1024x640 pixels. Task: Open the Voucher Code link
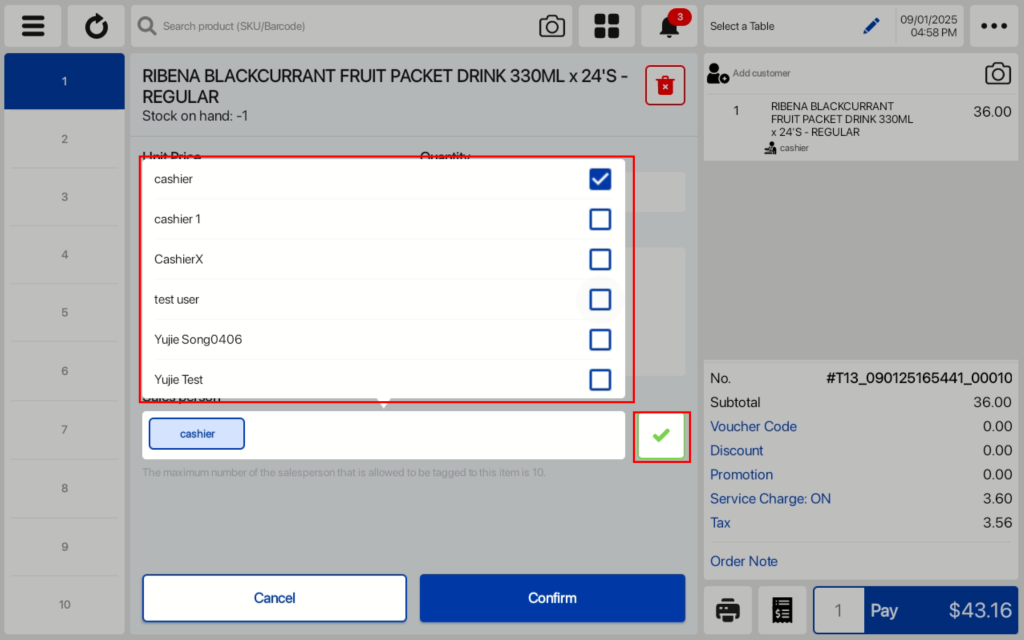(753, 426)
